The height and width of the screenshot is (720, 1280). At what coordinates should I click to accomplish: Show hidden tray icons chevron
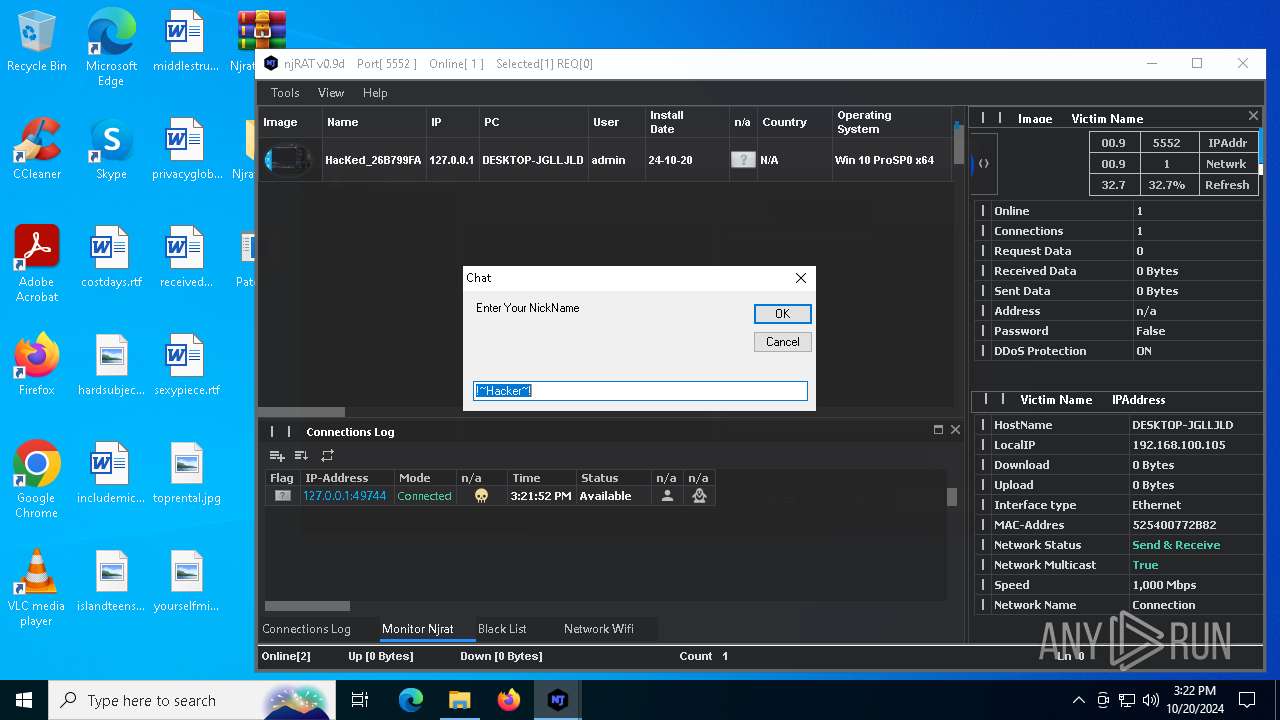click(1078, 700)
